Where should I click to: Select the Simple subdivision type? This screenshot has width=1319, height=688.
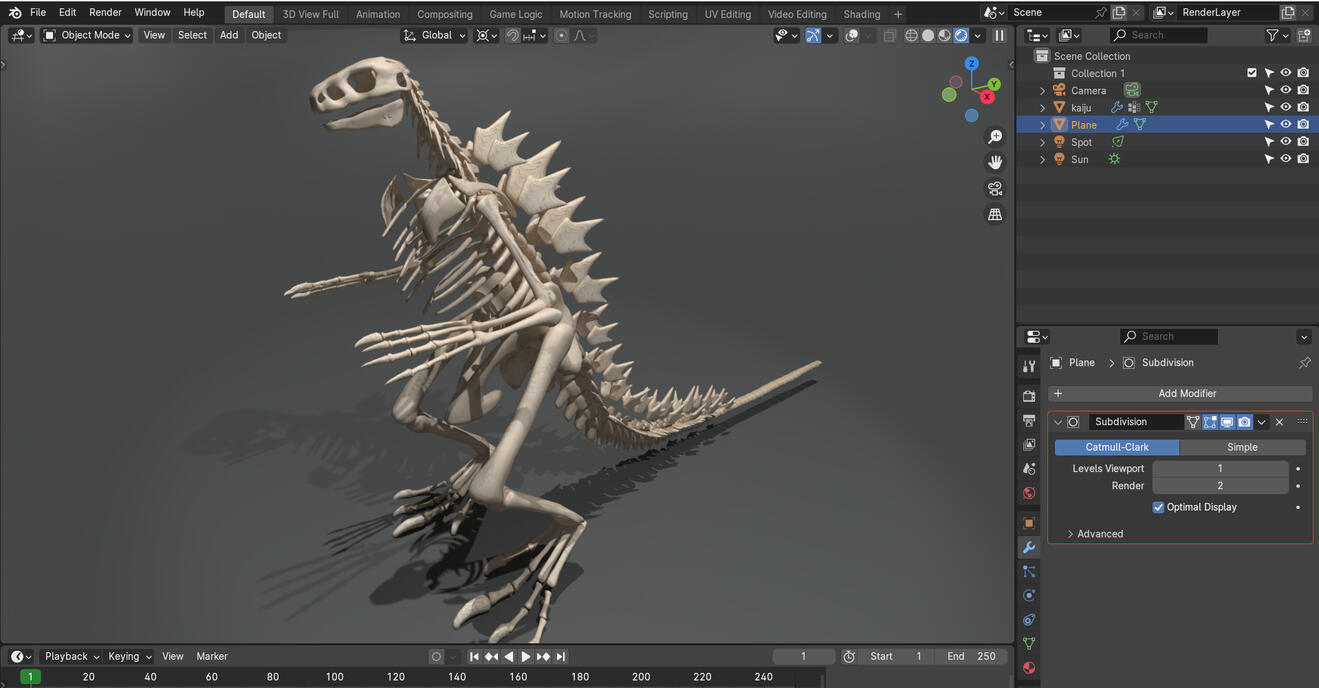point(1242,447)
